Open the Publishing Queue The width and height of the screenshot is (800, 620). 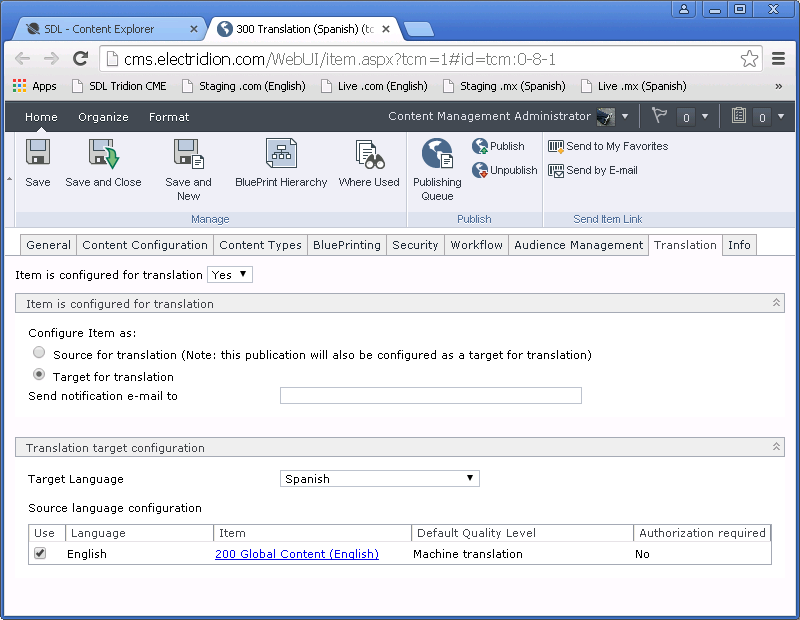[437, 155]
